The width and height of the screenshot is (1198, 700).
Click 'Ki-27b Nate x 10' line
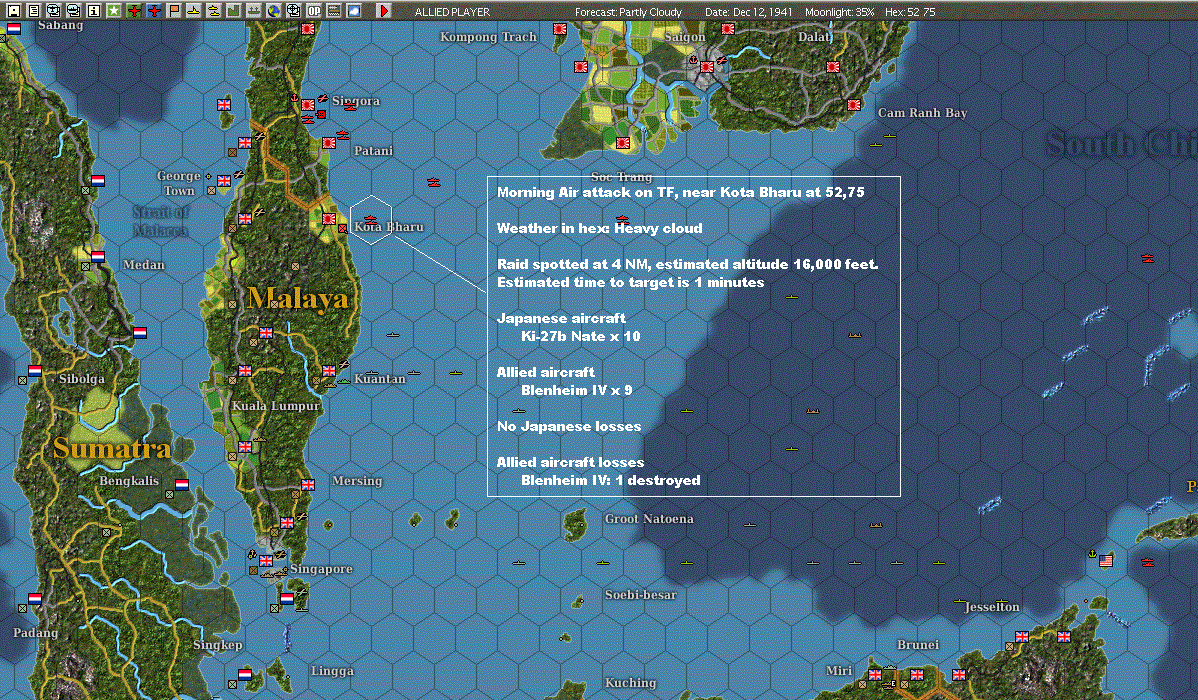(x=581, y=336)
